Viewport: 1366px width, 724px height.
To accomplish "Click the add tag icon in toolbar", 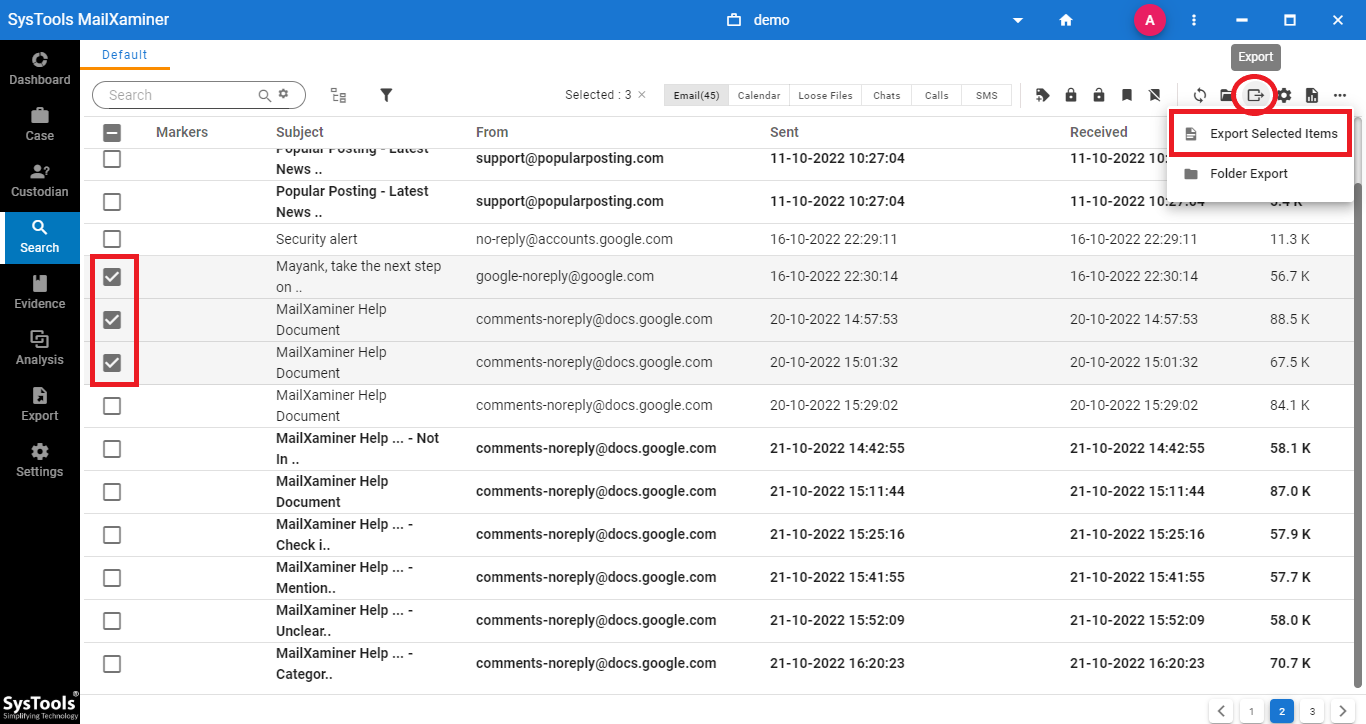I will [1043, 95].
